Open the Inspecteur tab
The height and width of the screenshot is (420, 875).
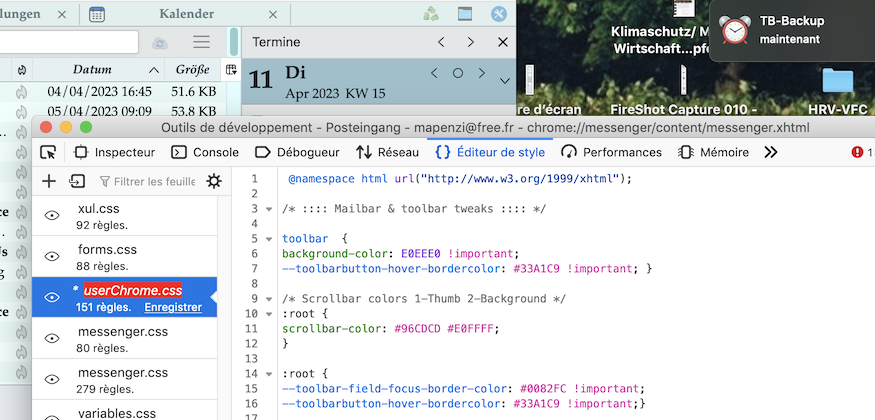pyautogui.click(x=115, y=152)
